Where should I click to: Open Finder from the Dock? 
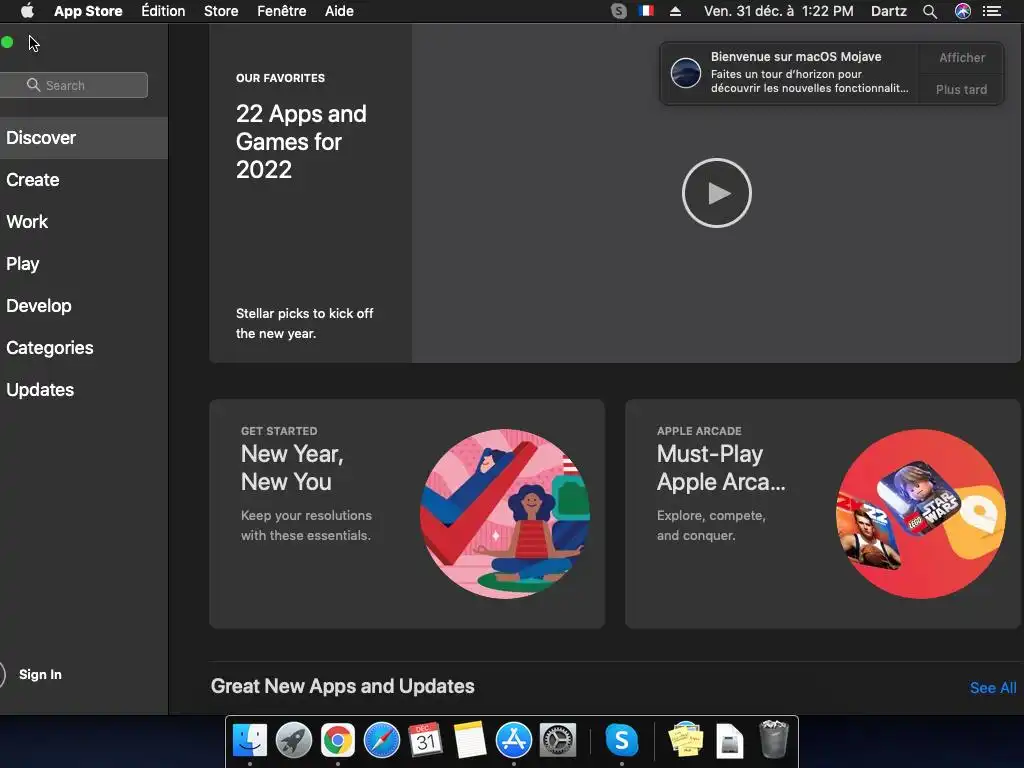coord(249,741)
